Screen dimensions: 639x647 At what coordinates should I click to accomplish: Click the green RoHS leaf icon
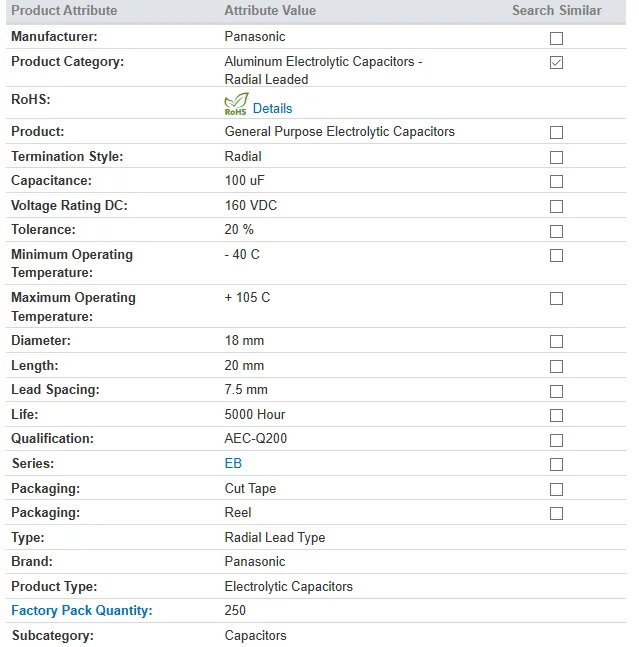click(236, 104)
